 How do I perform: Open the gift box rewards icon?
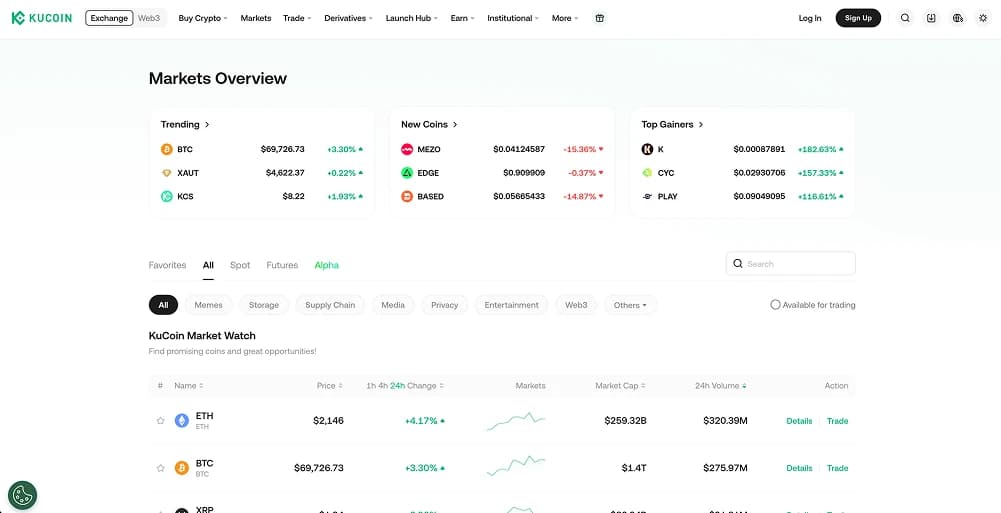tap(599, 18)
